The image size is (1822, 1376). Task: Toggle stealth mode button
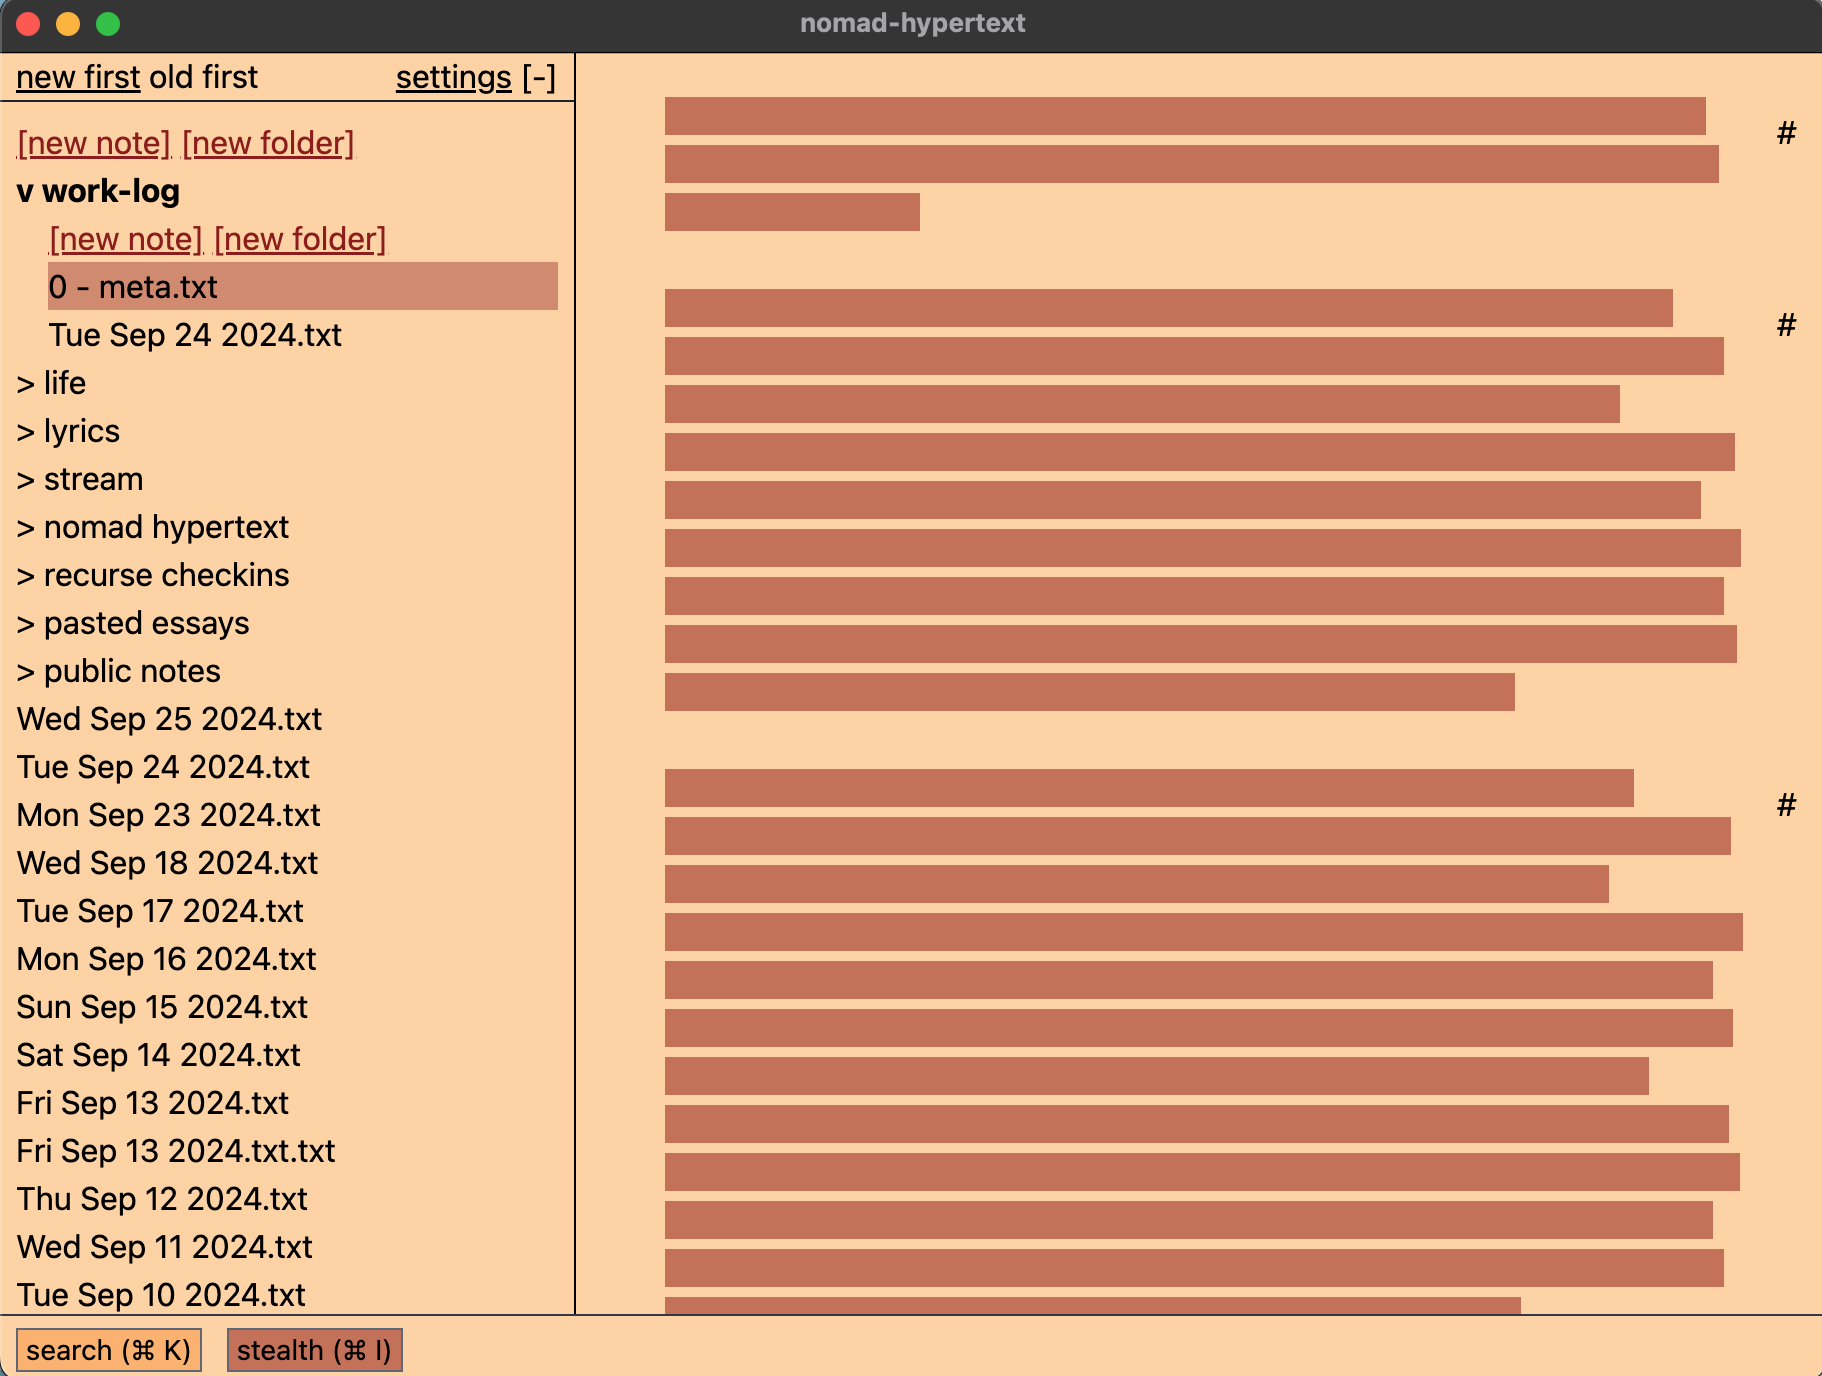314,1350
